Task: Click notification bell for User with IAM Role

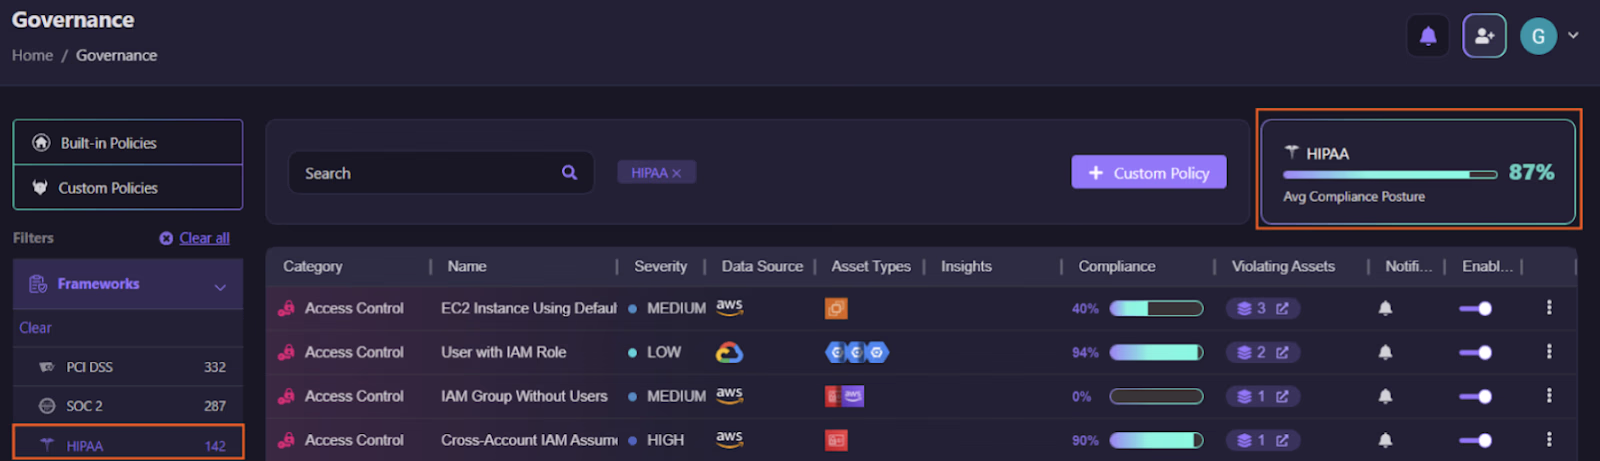Action: pyautogui.click(x=1385, y=352)
